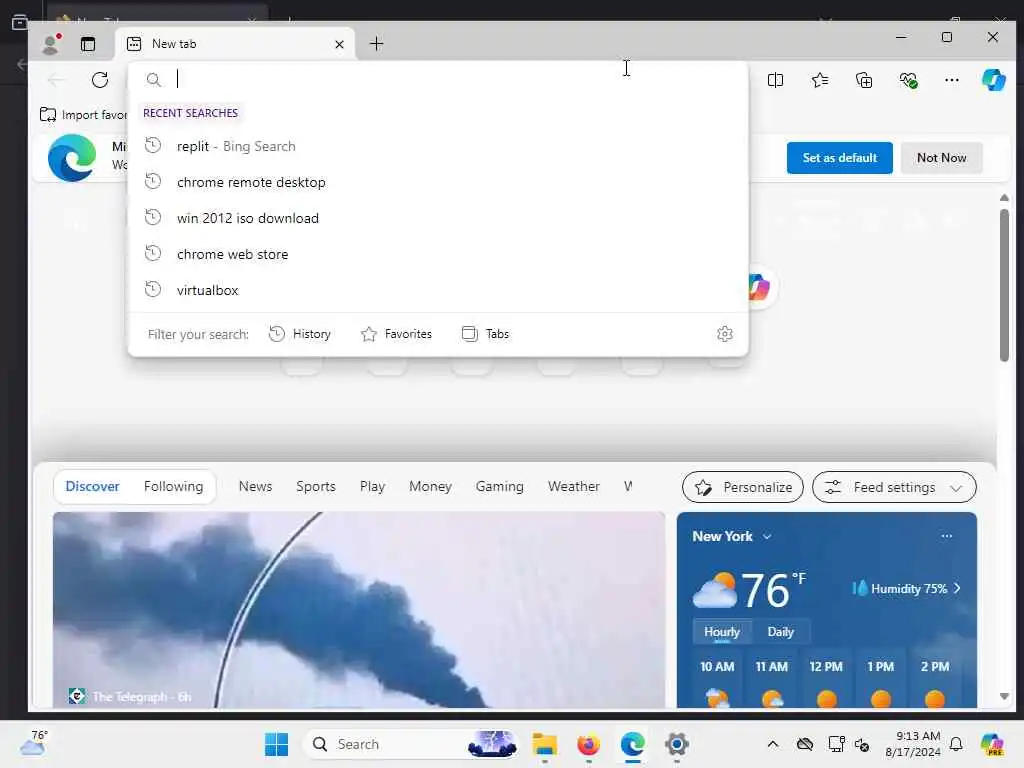This screenshot has height=768, width=1024.
Task: Open the Collections icon
Action: tap(863, 80)
